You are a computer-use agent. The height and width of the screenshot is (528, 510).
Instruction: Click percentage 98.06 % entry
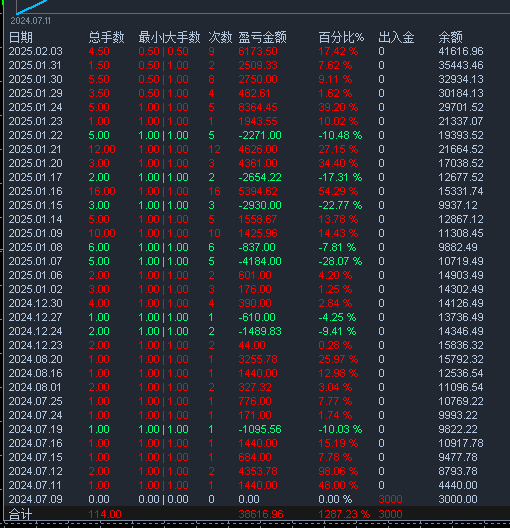338,471
